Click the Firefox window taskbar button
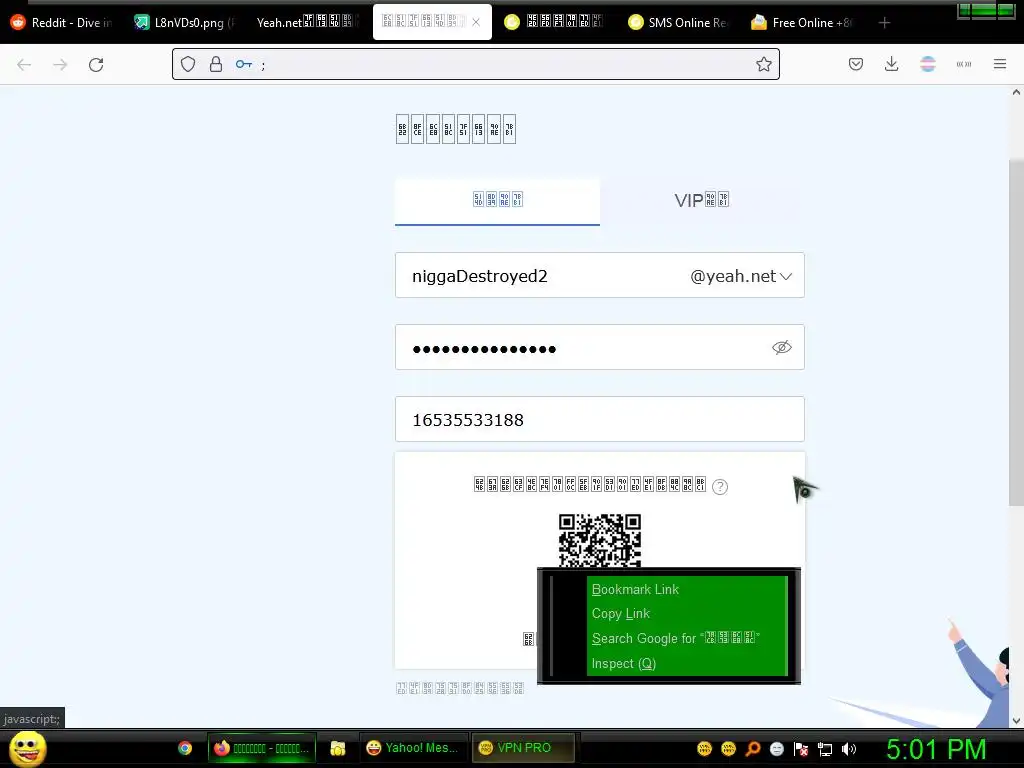Viewport: 1024px width, 768px height. (263, 748)
